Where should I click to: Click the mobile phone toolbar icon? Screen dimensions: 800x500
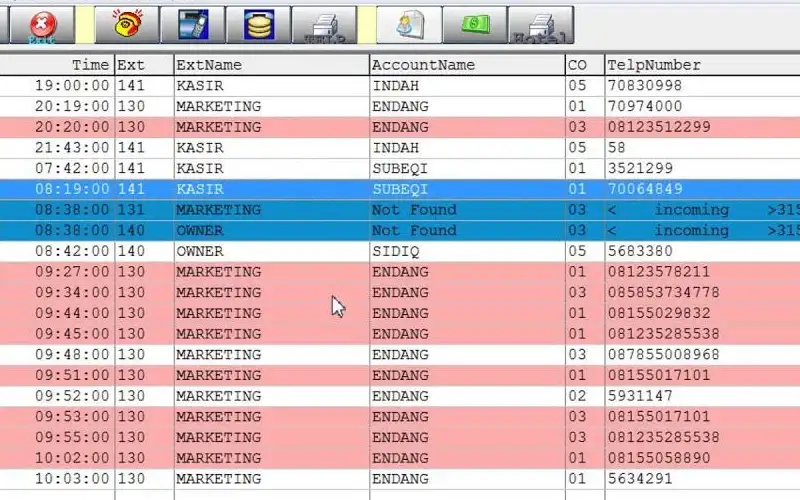[191, 24]
